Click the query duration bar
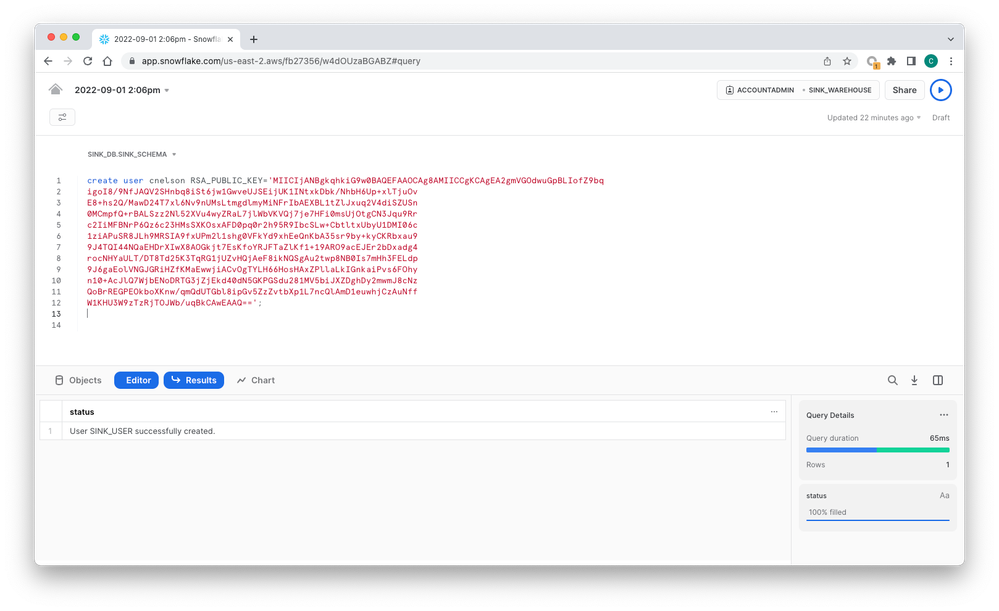Image resolution: width=999 pixels, height=611 pixels. (877, 450)
